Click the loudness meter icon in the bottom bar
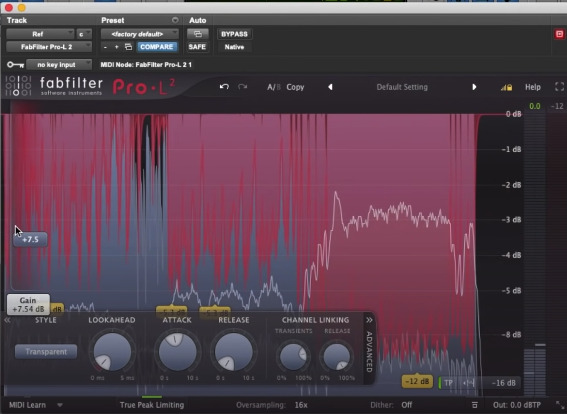 pyautogui.click(x=475, y=405)
